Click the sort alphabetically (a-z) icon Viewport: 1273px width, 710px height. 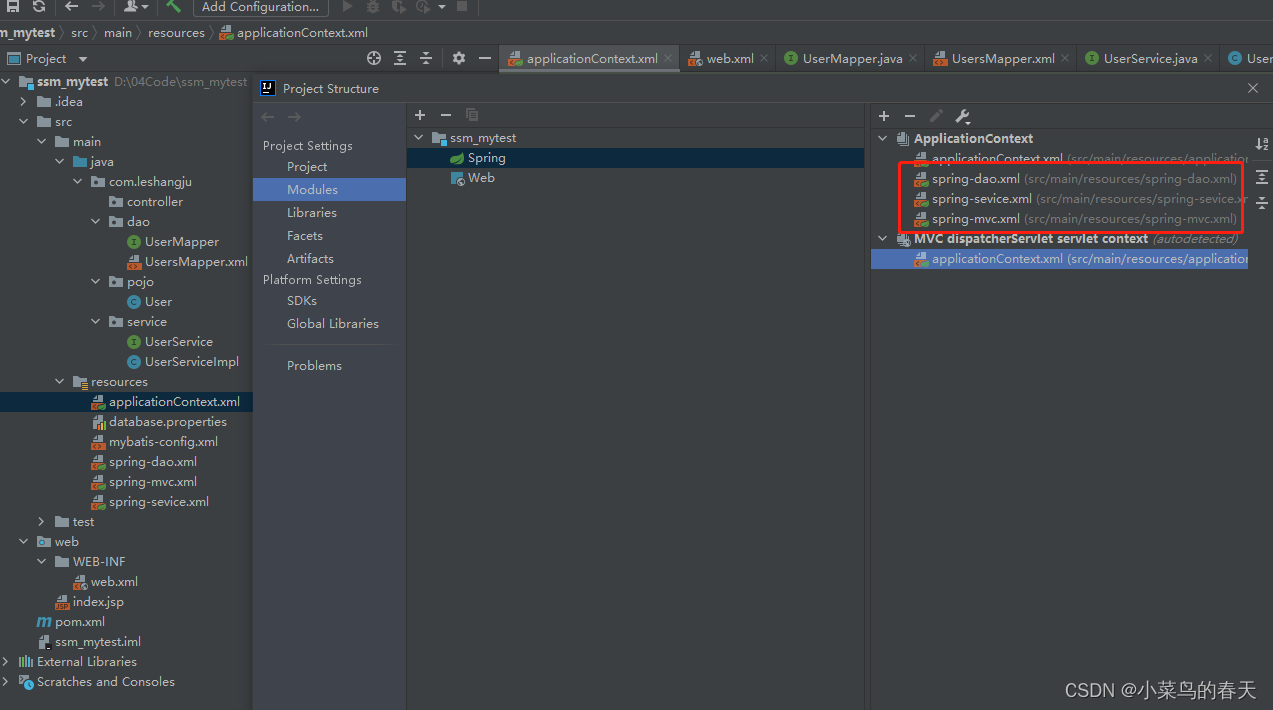1262,145
